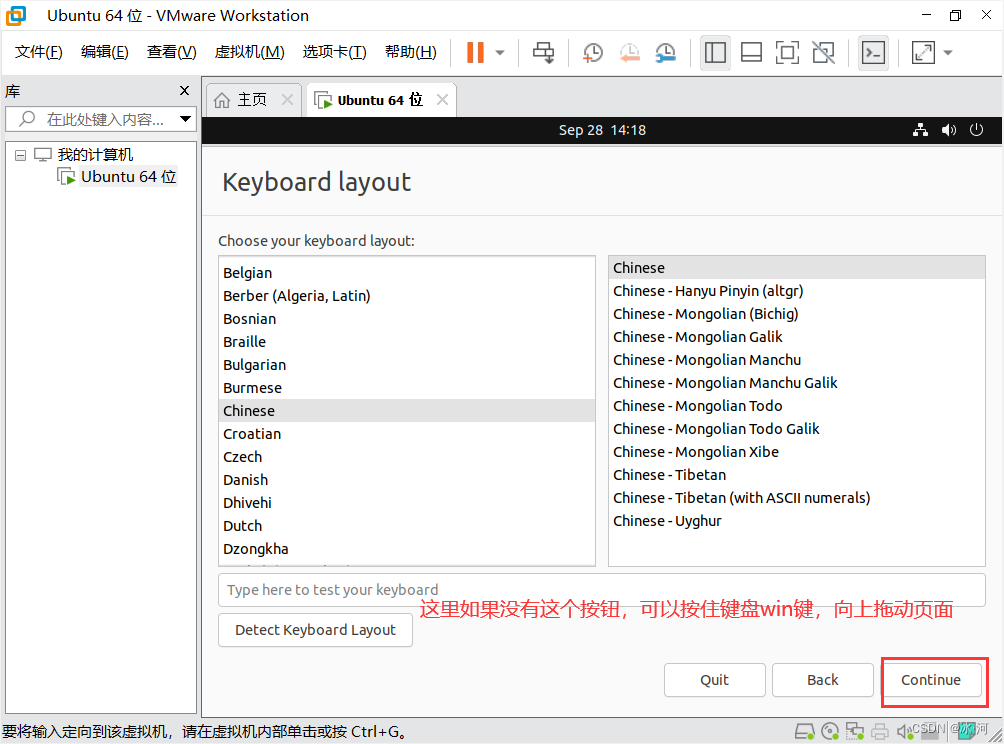
Task: Close the Ubuntu 64 位 tab
Action: click(x=442, y=100)
